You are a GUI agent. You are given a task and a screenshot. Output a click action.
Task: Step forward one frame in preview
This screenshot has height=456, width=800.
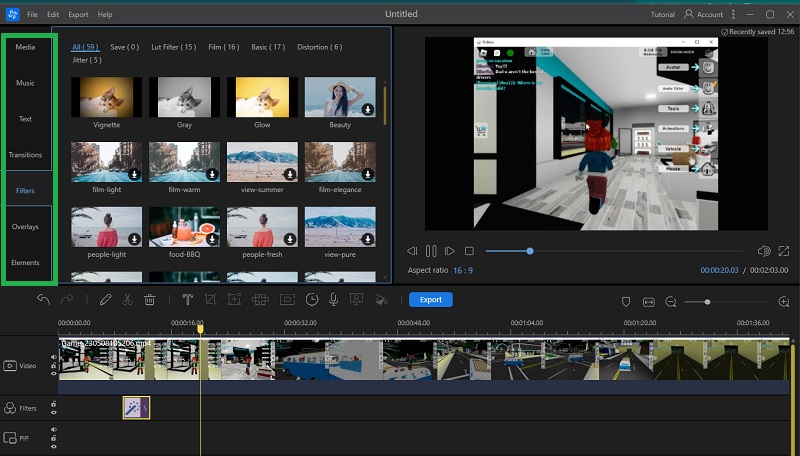point(449,250)
